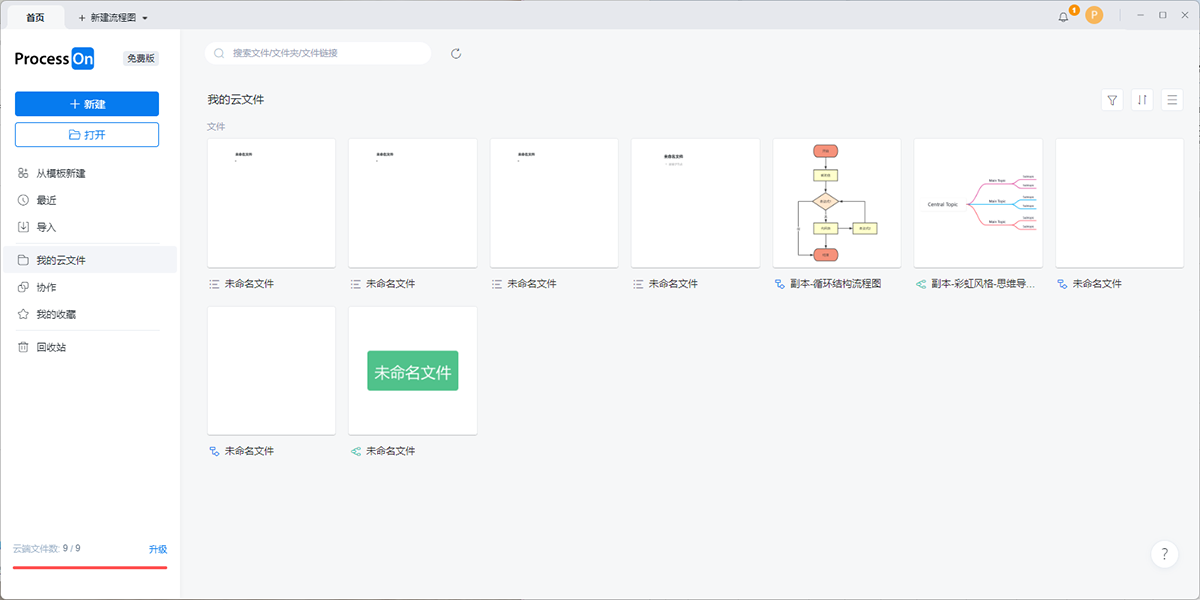
Task: Open the notifications bell icon
Action: (x=1063, y=16)
